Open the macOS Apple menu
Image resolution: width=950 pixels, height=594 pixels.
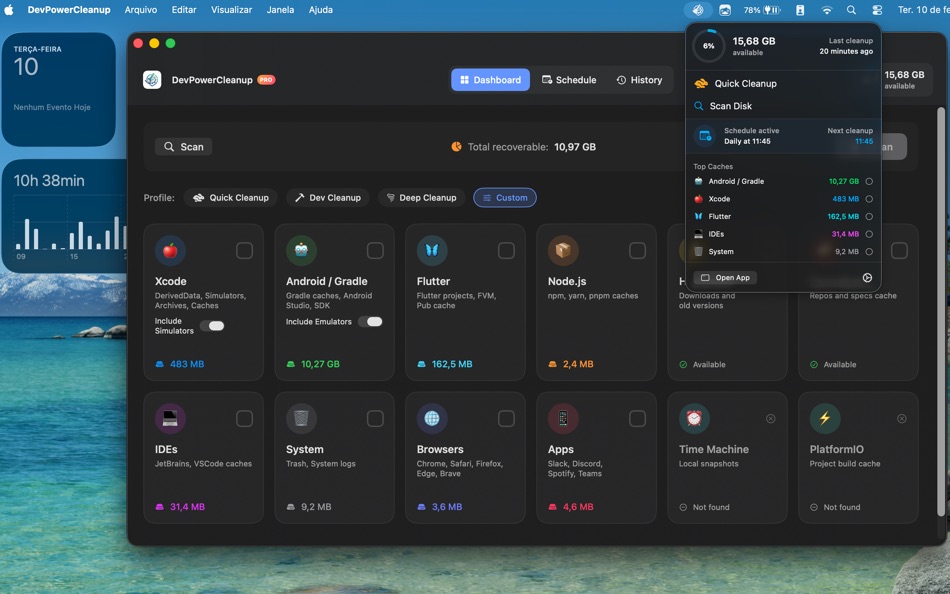(x=9, y=10)
